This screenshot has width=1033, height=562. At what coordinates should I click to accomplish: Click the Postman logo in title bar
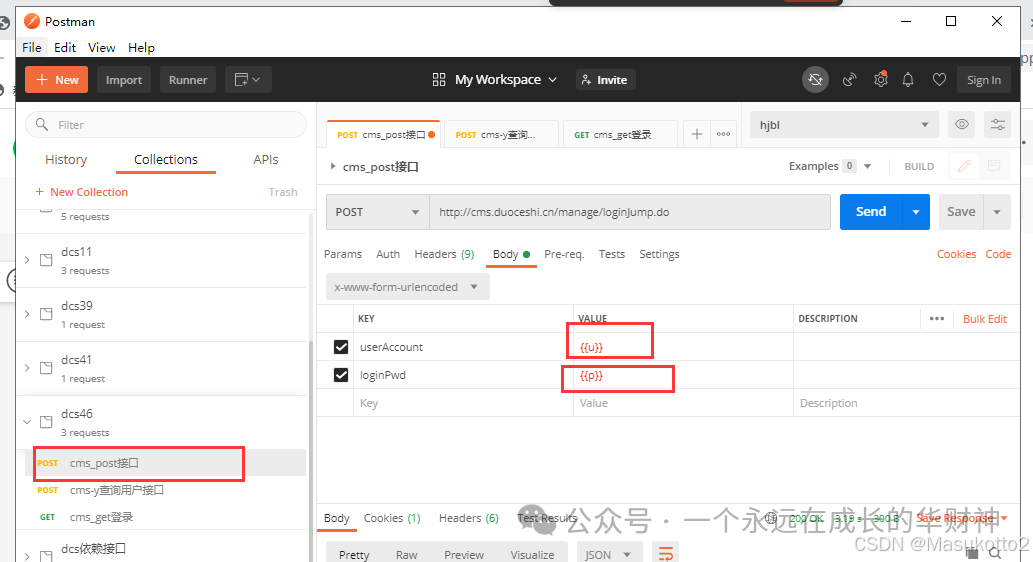point(32,21)
